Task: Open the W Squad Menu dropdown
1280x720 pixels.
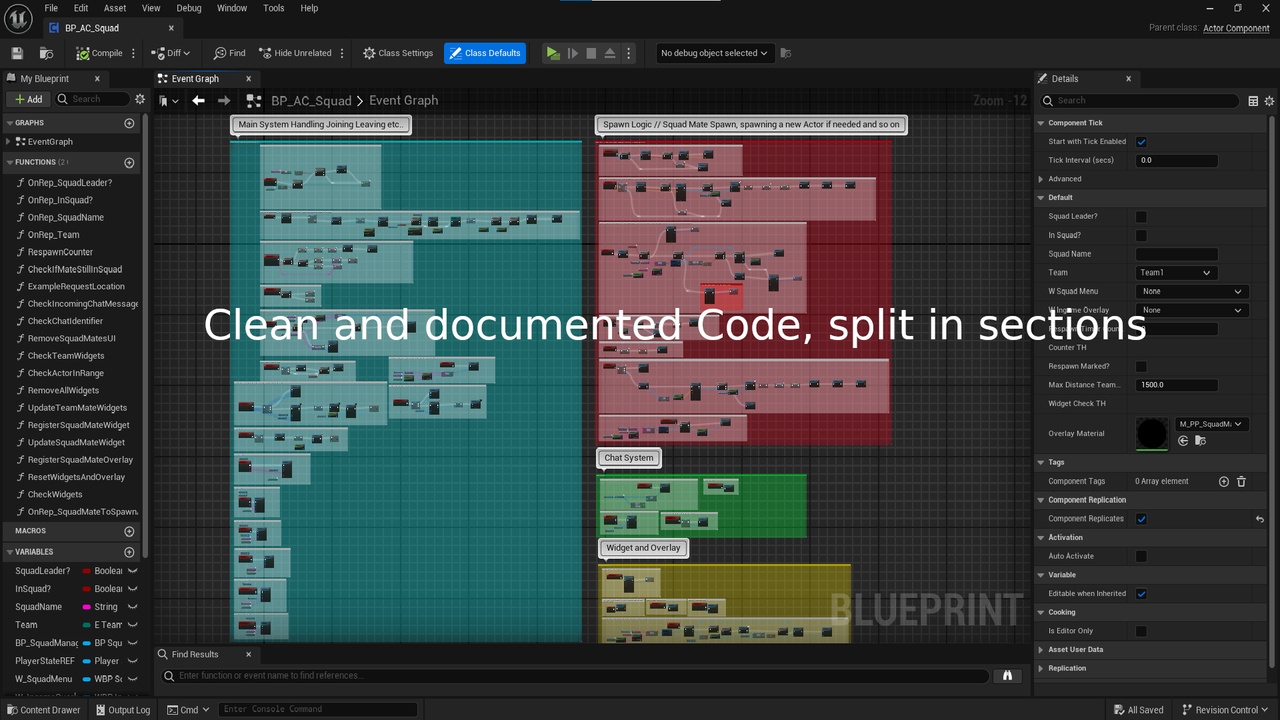Action: 1192,291
